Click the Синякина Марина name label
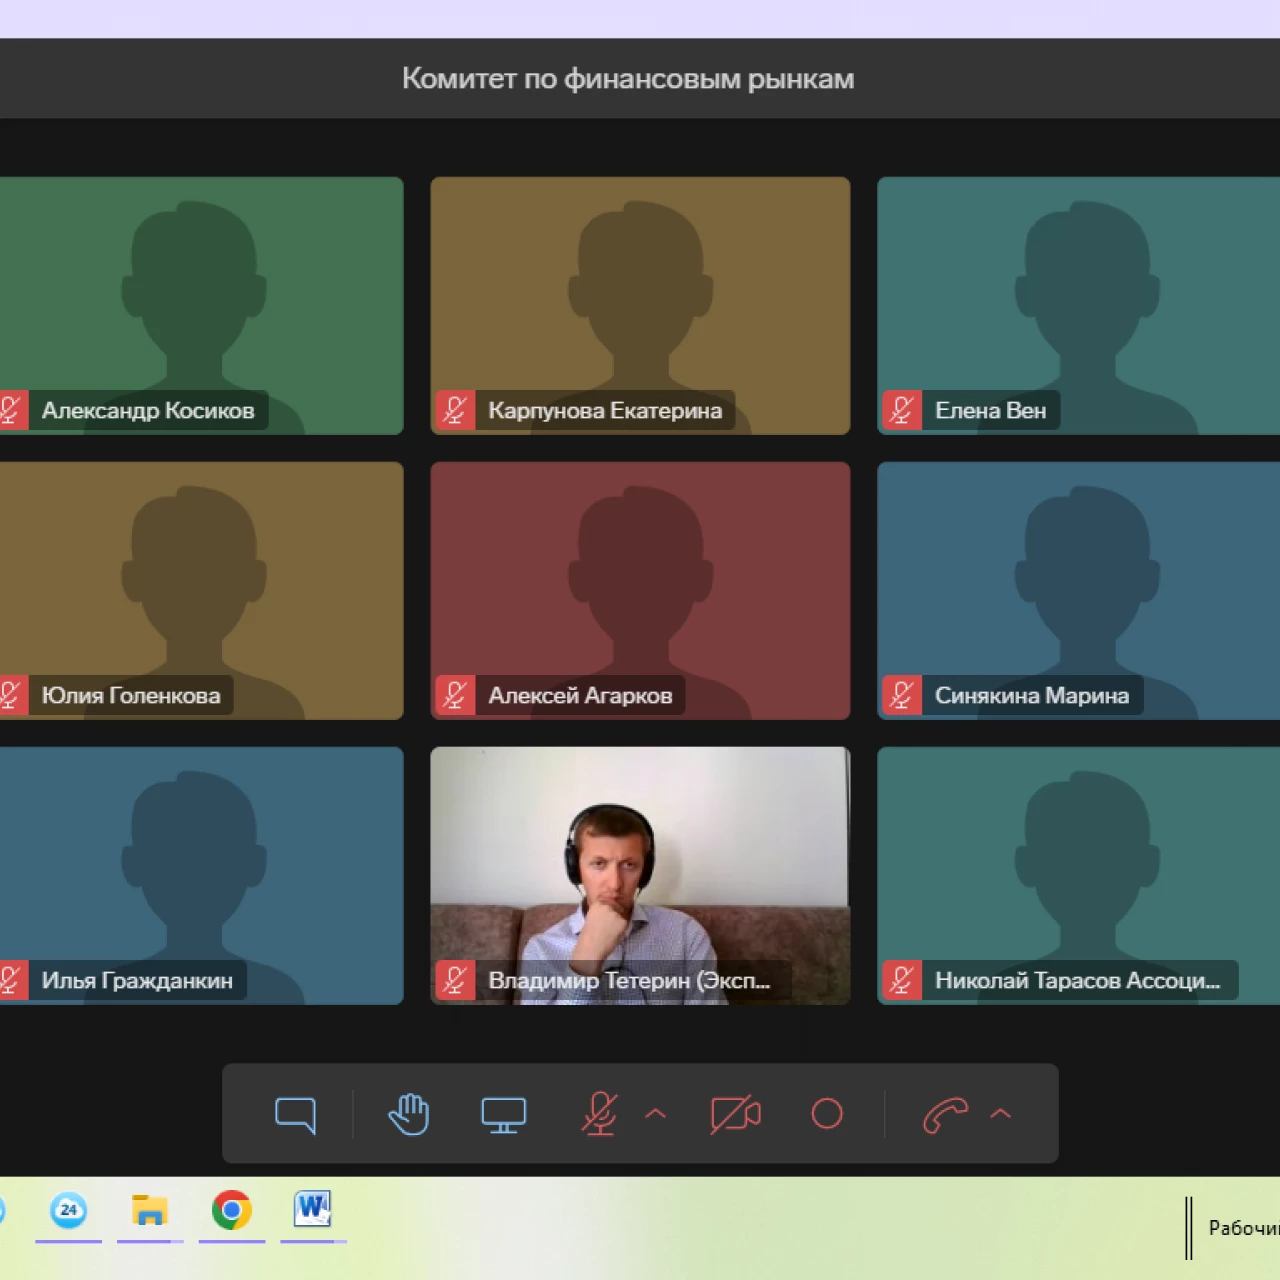The width and height of the screenshot is (1280, 1280). (x=1032, y=695)
